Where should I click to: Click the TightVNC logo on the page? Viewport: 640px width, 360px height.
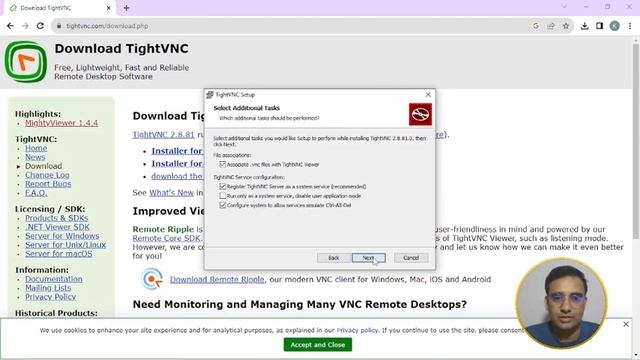pos(26,62)
